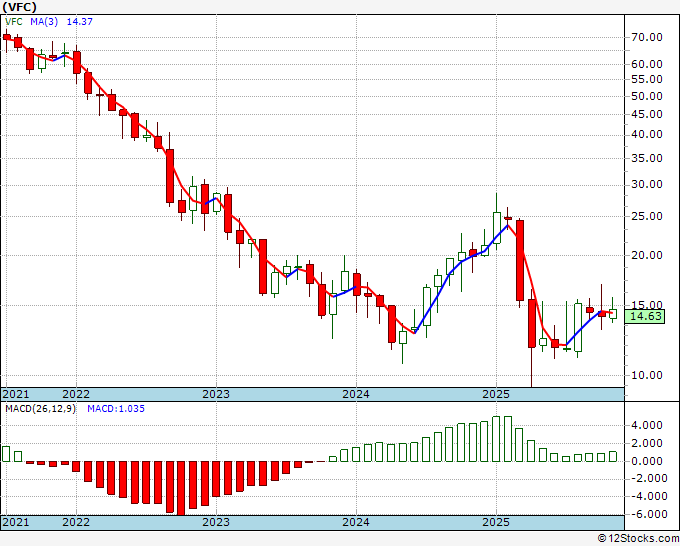
Task: Click the 2.000 MACD axis label
Action: pyautogui.click(x=647, y=444)
